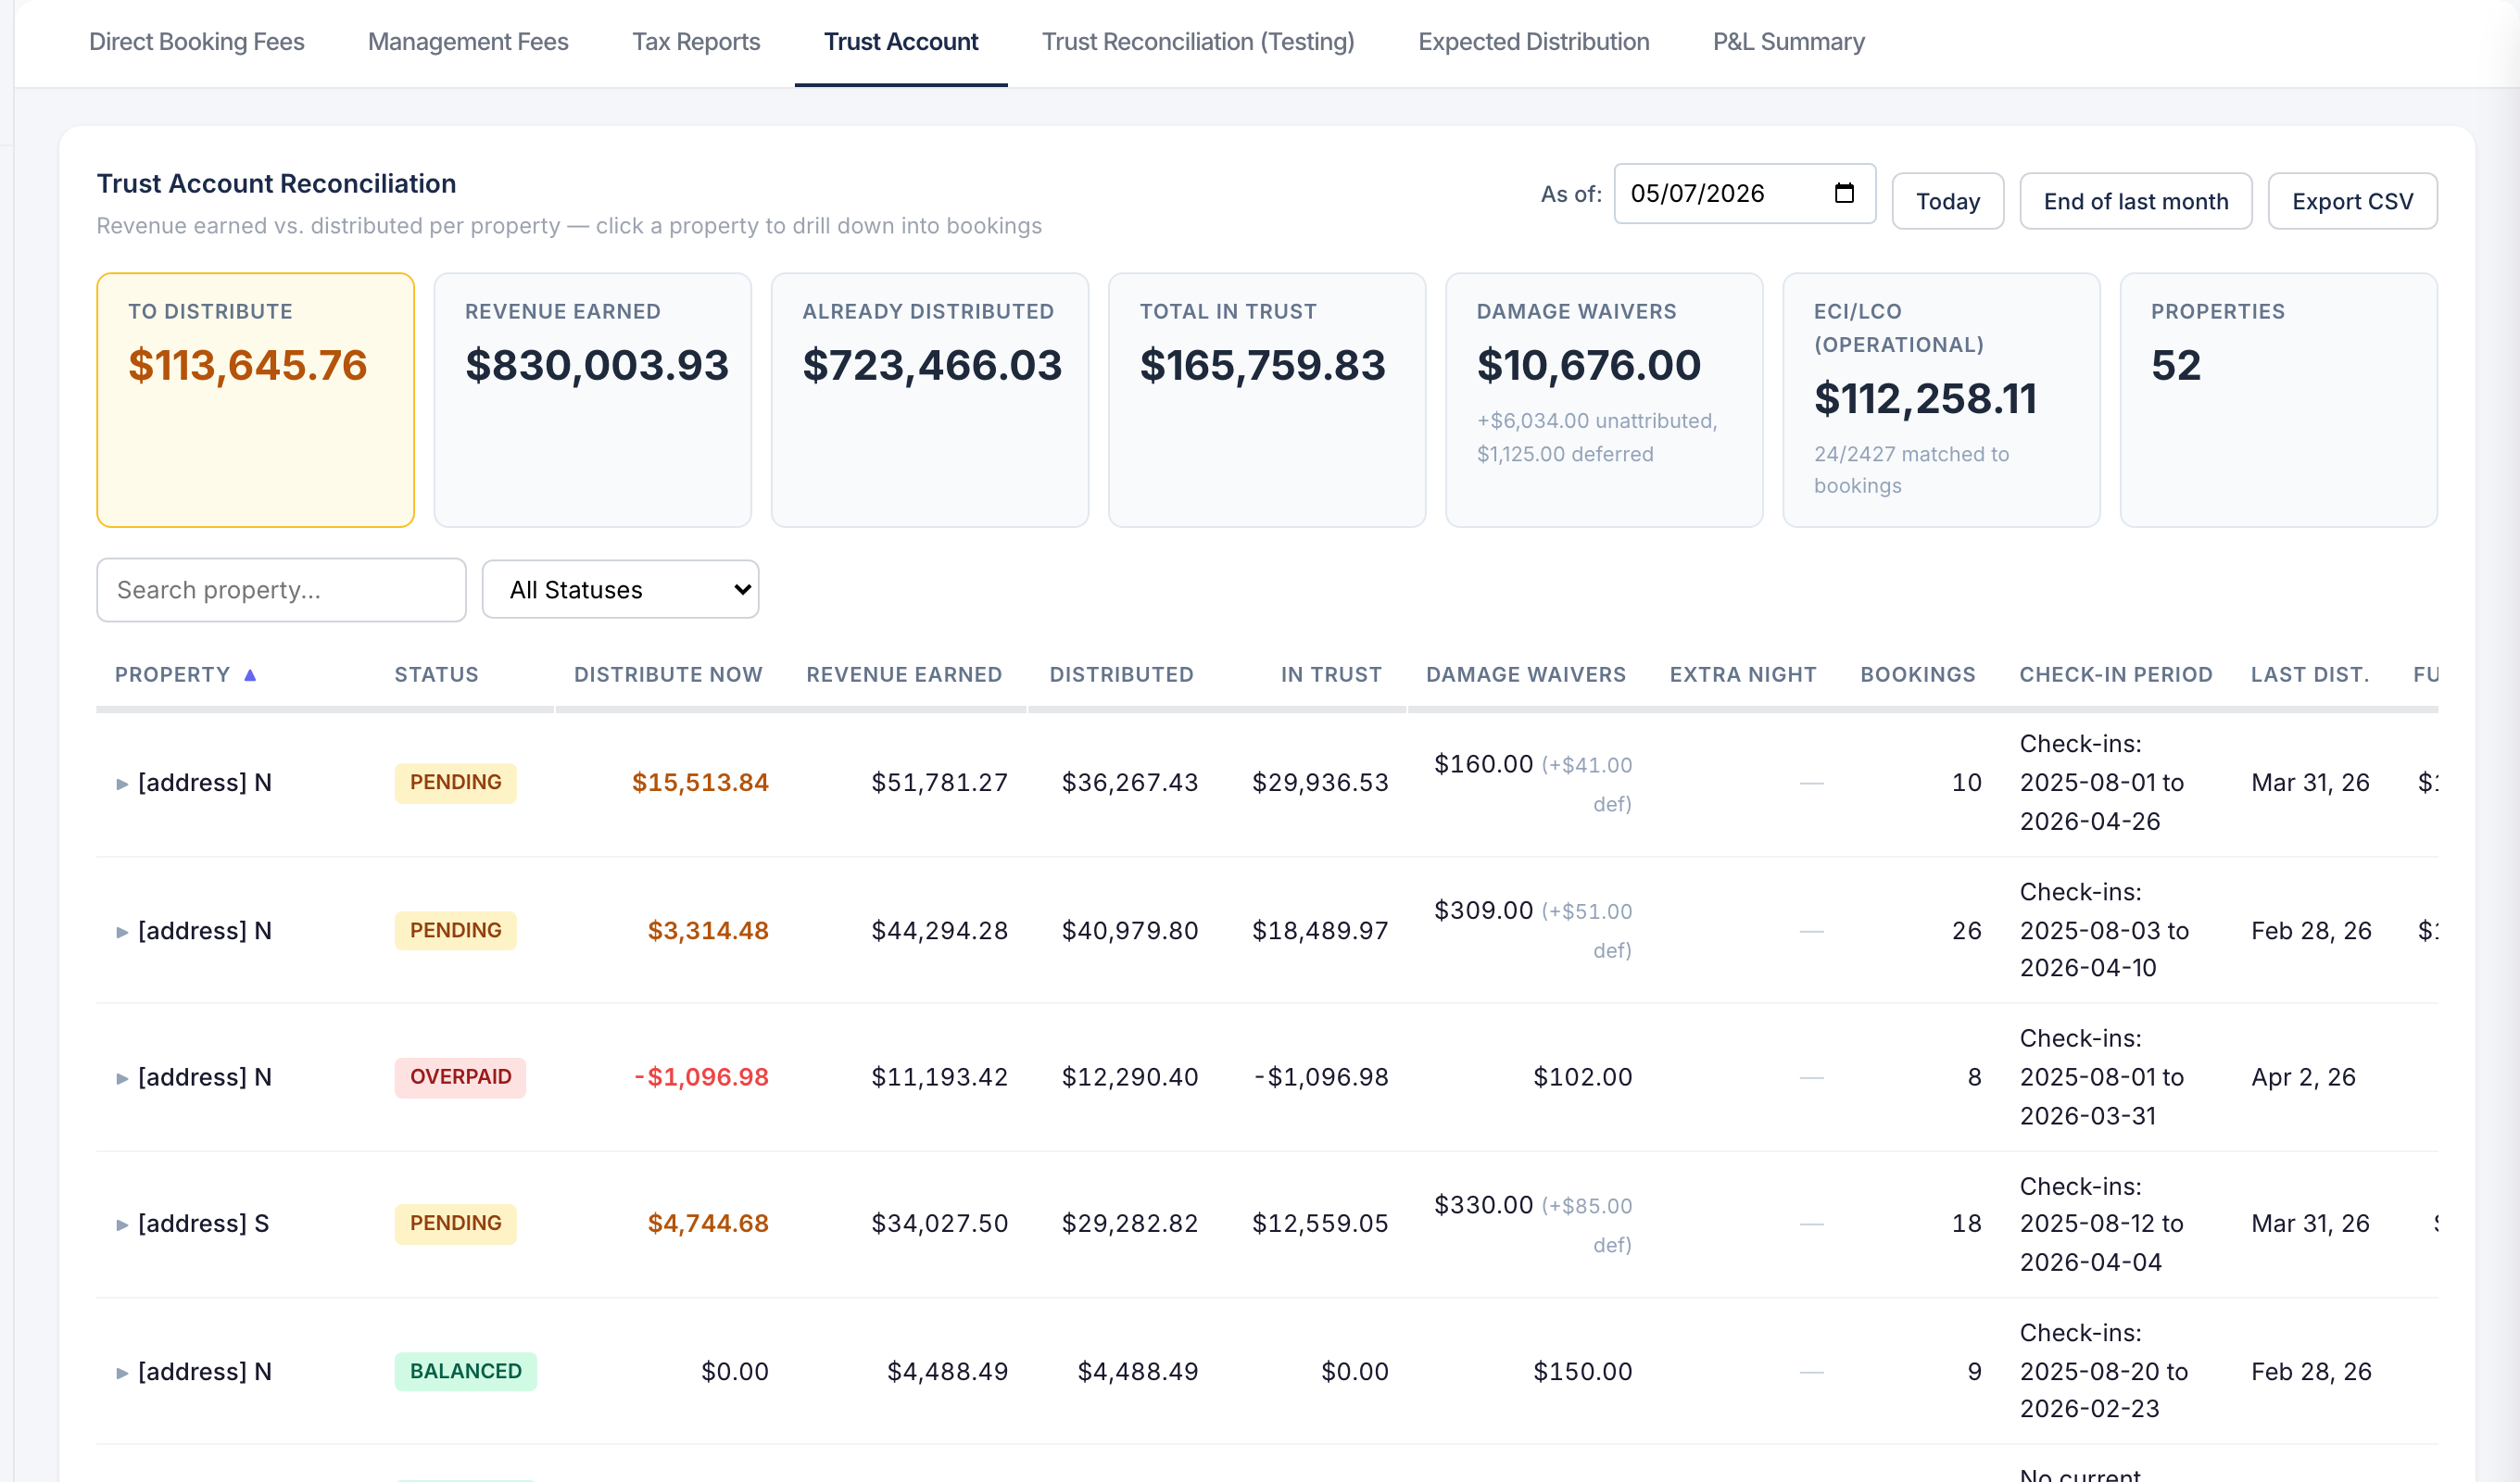Screen dimensions: 2520x1482
Task: Switch to Management Fees tab
Action: [468, 42]
